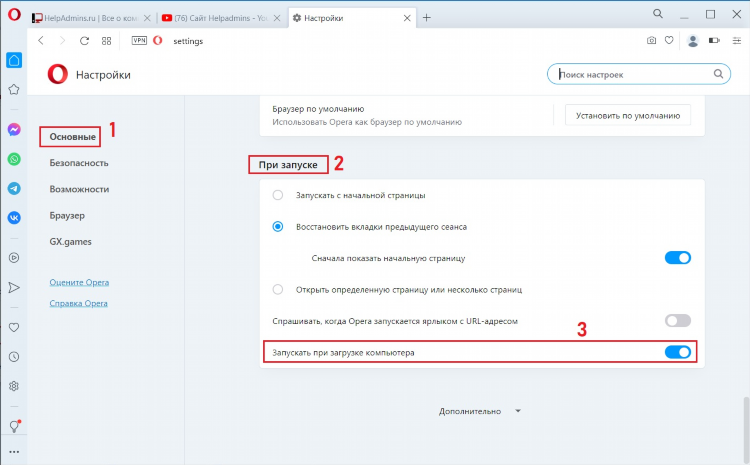Go to Speed Dial home icon in sidebar
This screenshot has height=465, width=750.
pyautogui.click(x=14, y=60)
